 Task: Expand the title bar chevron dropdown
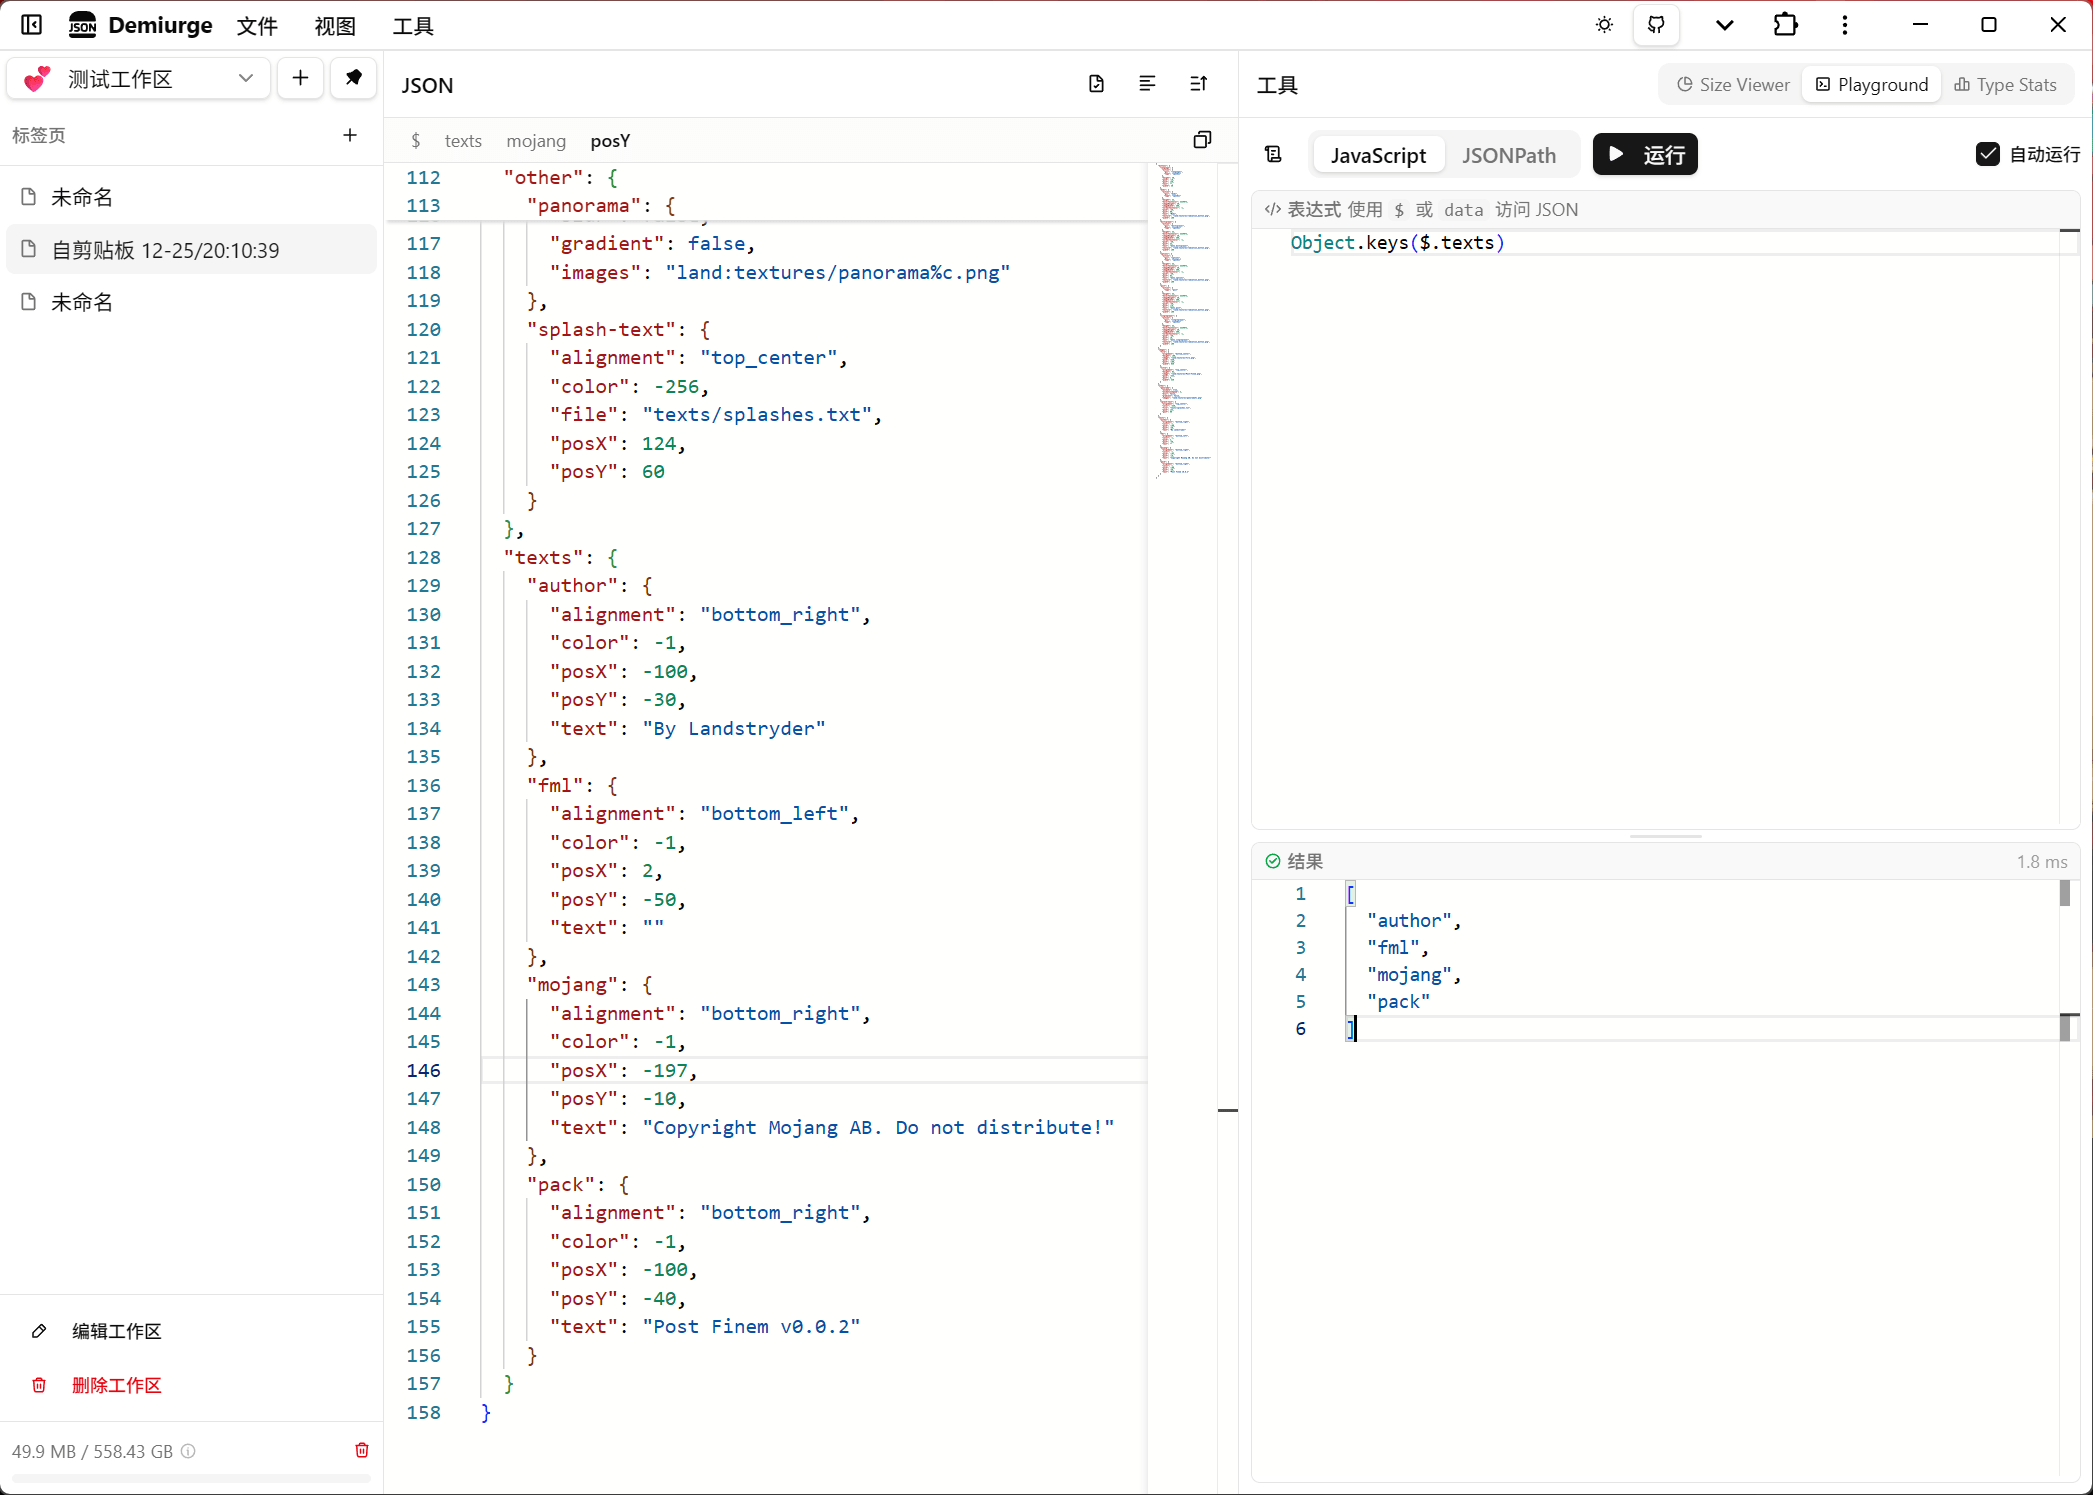[1724, 25]
